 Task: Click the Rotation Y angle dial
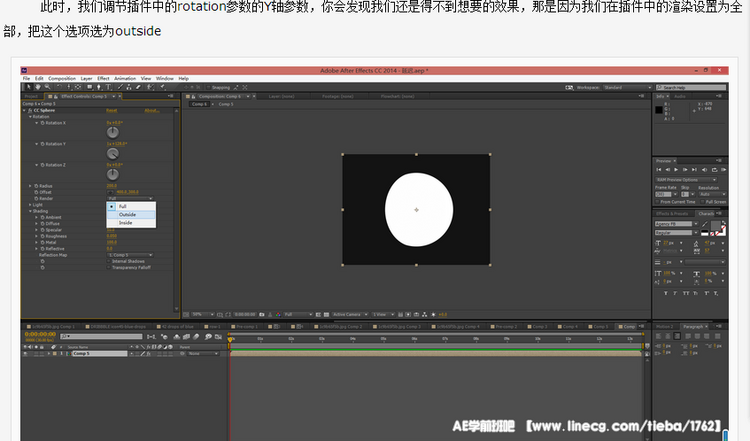[112, 154]
